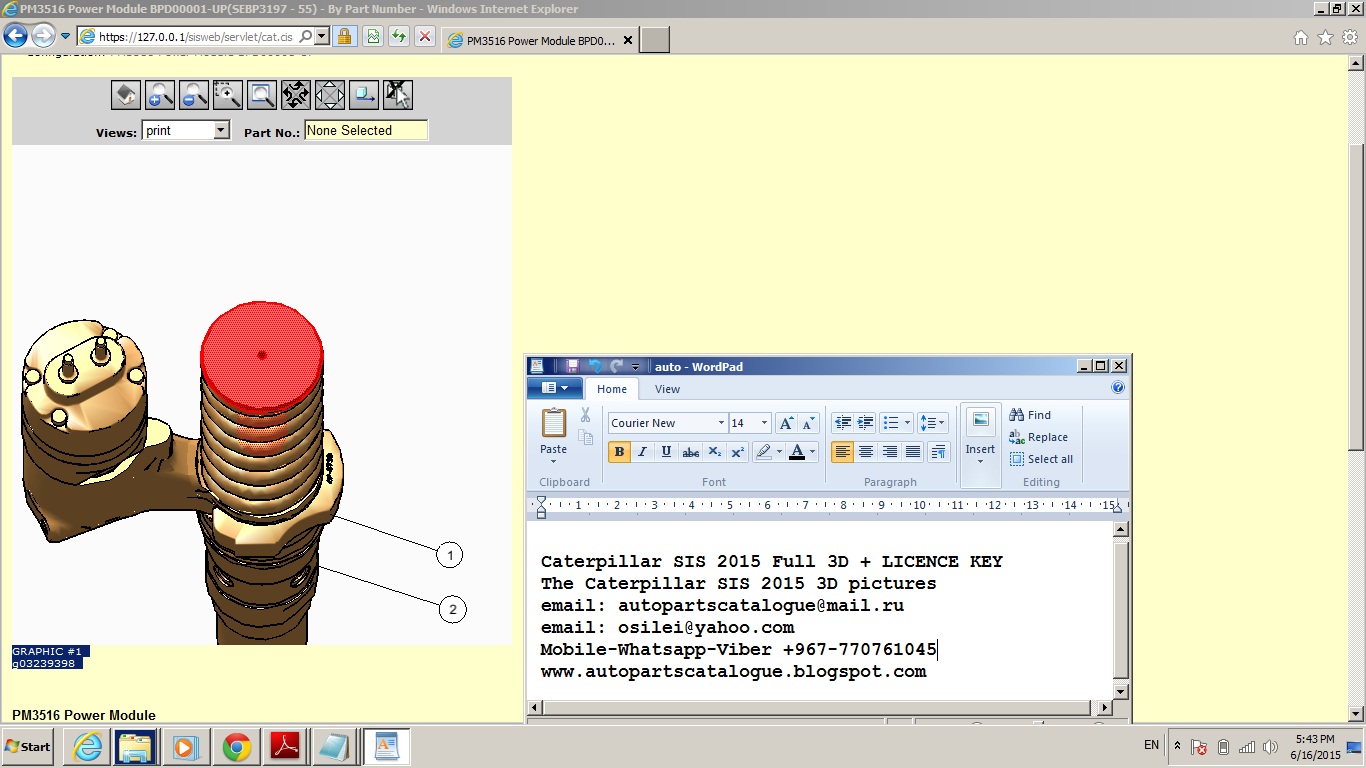The height and width of the screenshot is (768, 1366).
Task: Open the text color dropdown arrow
Action: [x=812, y=452]
